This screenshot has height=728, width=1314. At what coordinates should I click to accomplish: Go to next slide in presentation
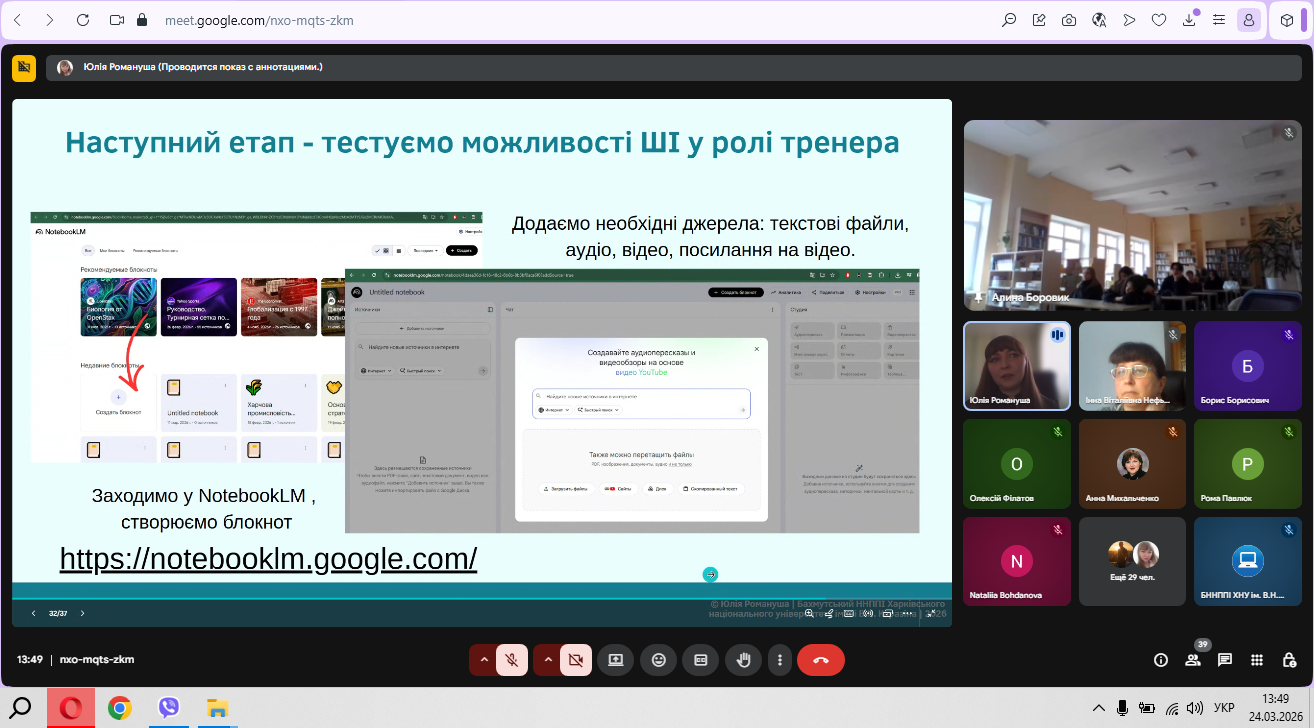(82, 613)
